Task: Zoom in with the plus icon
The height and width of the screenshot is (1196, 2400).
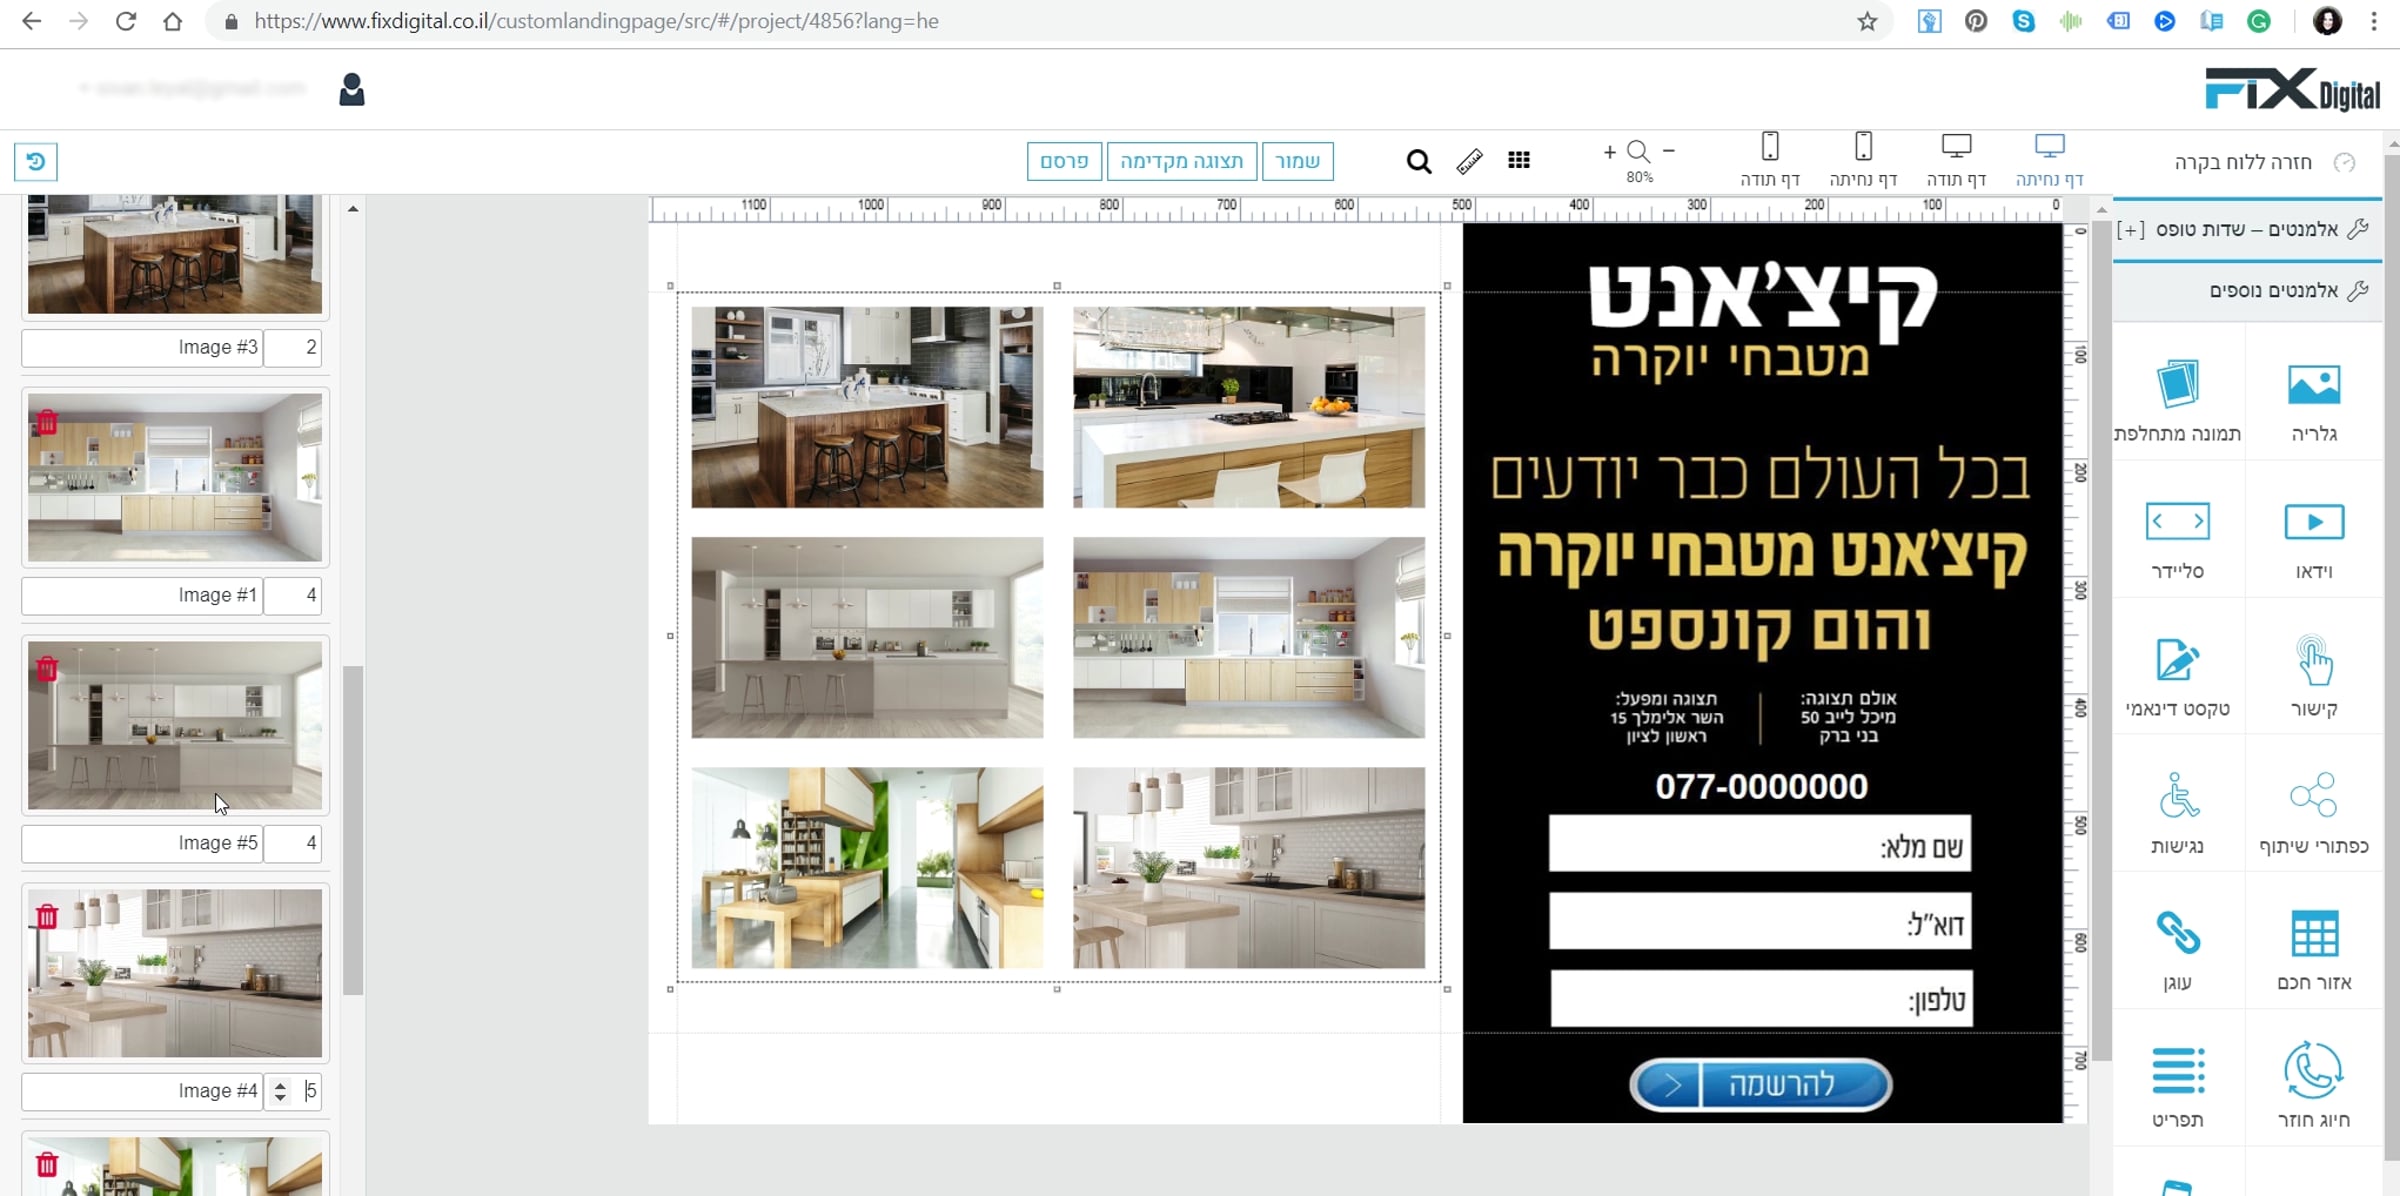Action: (x=1609, y=152)
